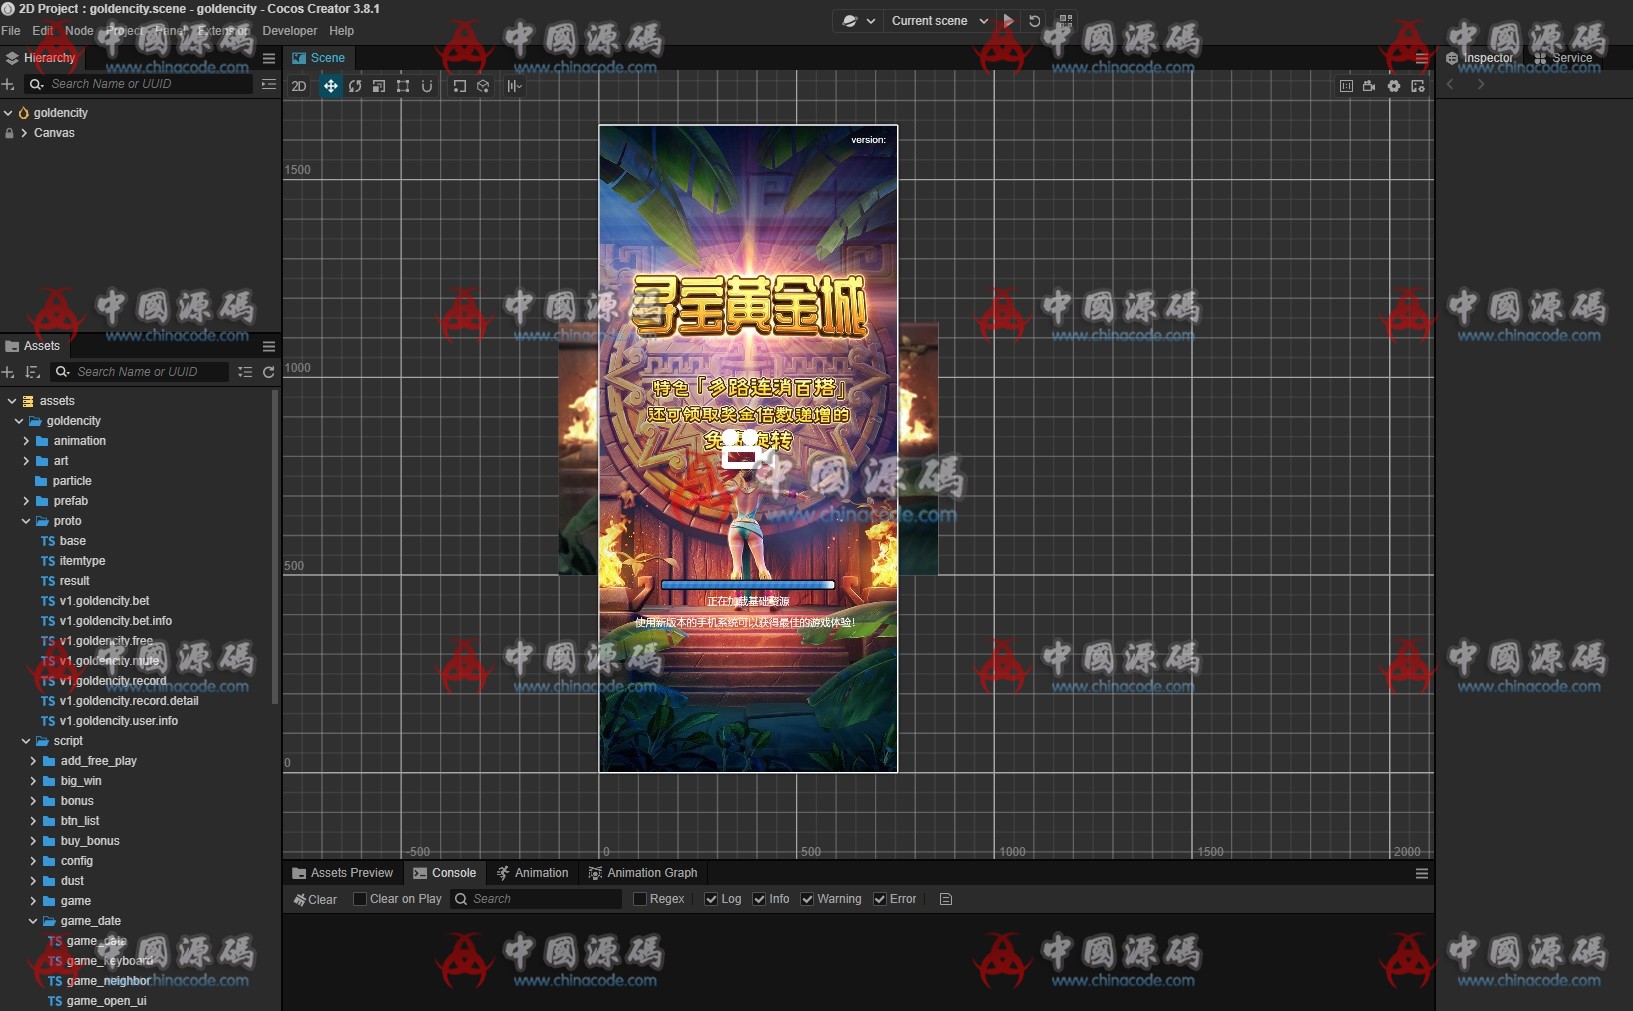Focus the Hierarchy search field
The height and width of the screenshot is (1011, 1633).
(x=140, y=84)
